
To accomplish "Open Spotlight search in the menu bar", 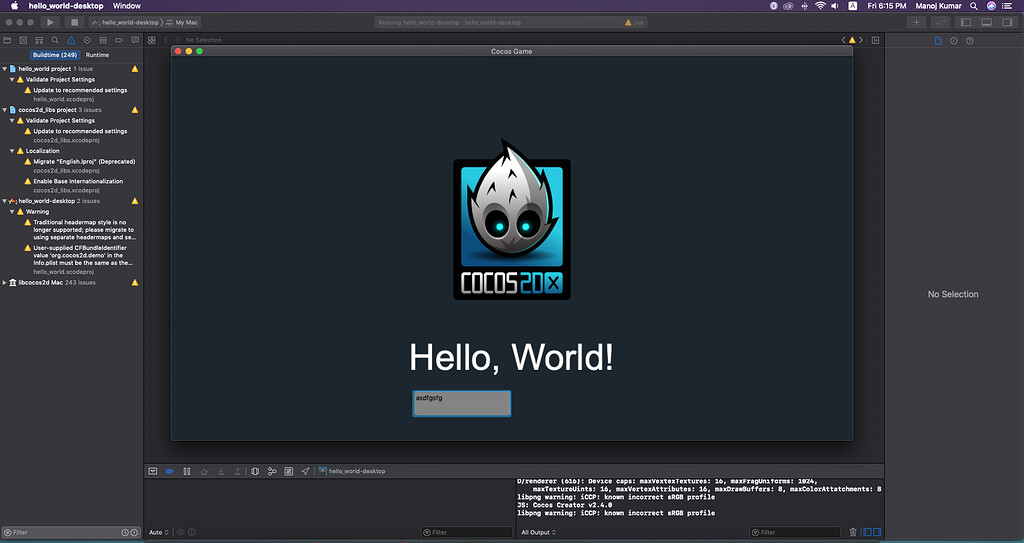I will (974, 6).
